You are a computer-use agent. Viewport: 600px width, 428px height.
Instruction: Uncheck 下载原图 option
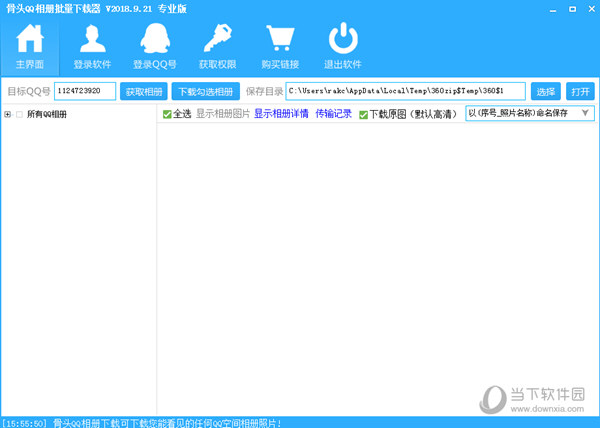363,114
